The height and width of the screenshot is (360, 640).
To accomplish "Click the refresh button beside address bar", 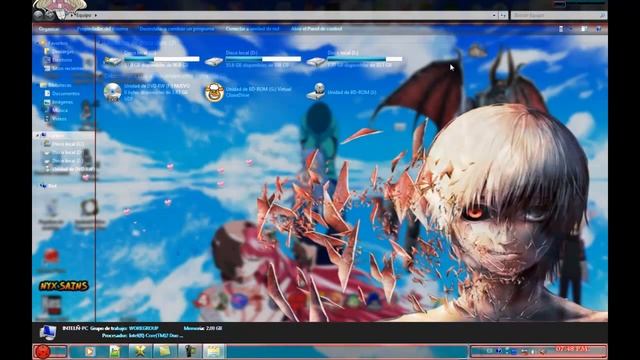I will (x=503, y=15).
